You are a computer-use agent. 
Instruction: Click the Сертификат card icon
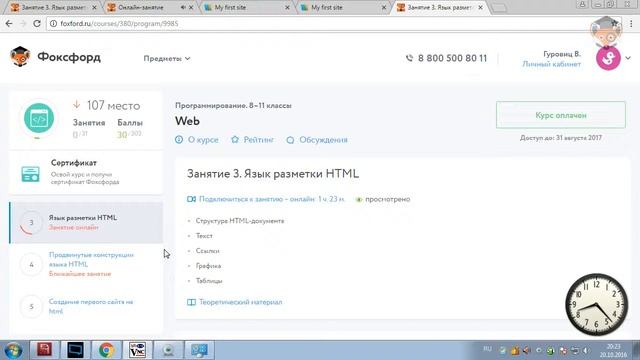click(x=31, y=174)
